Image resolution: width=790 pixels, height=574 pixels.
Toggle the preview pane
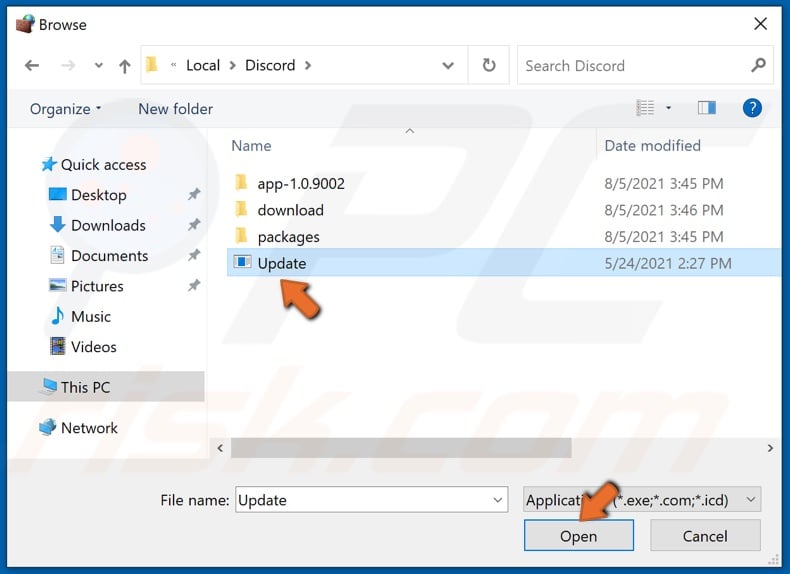tap(706, 108)
